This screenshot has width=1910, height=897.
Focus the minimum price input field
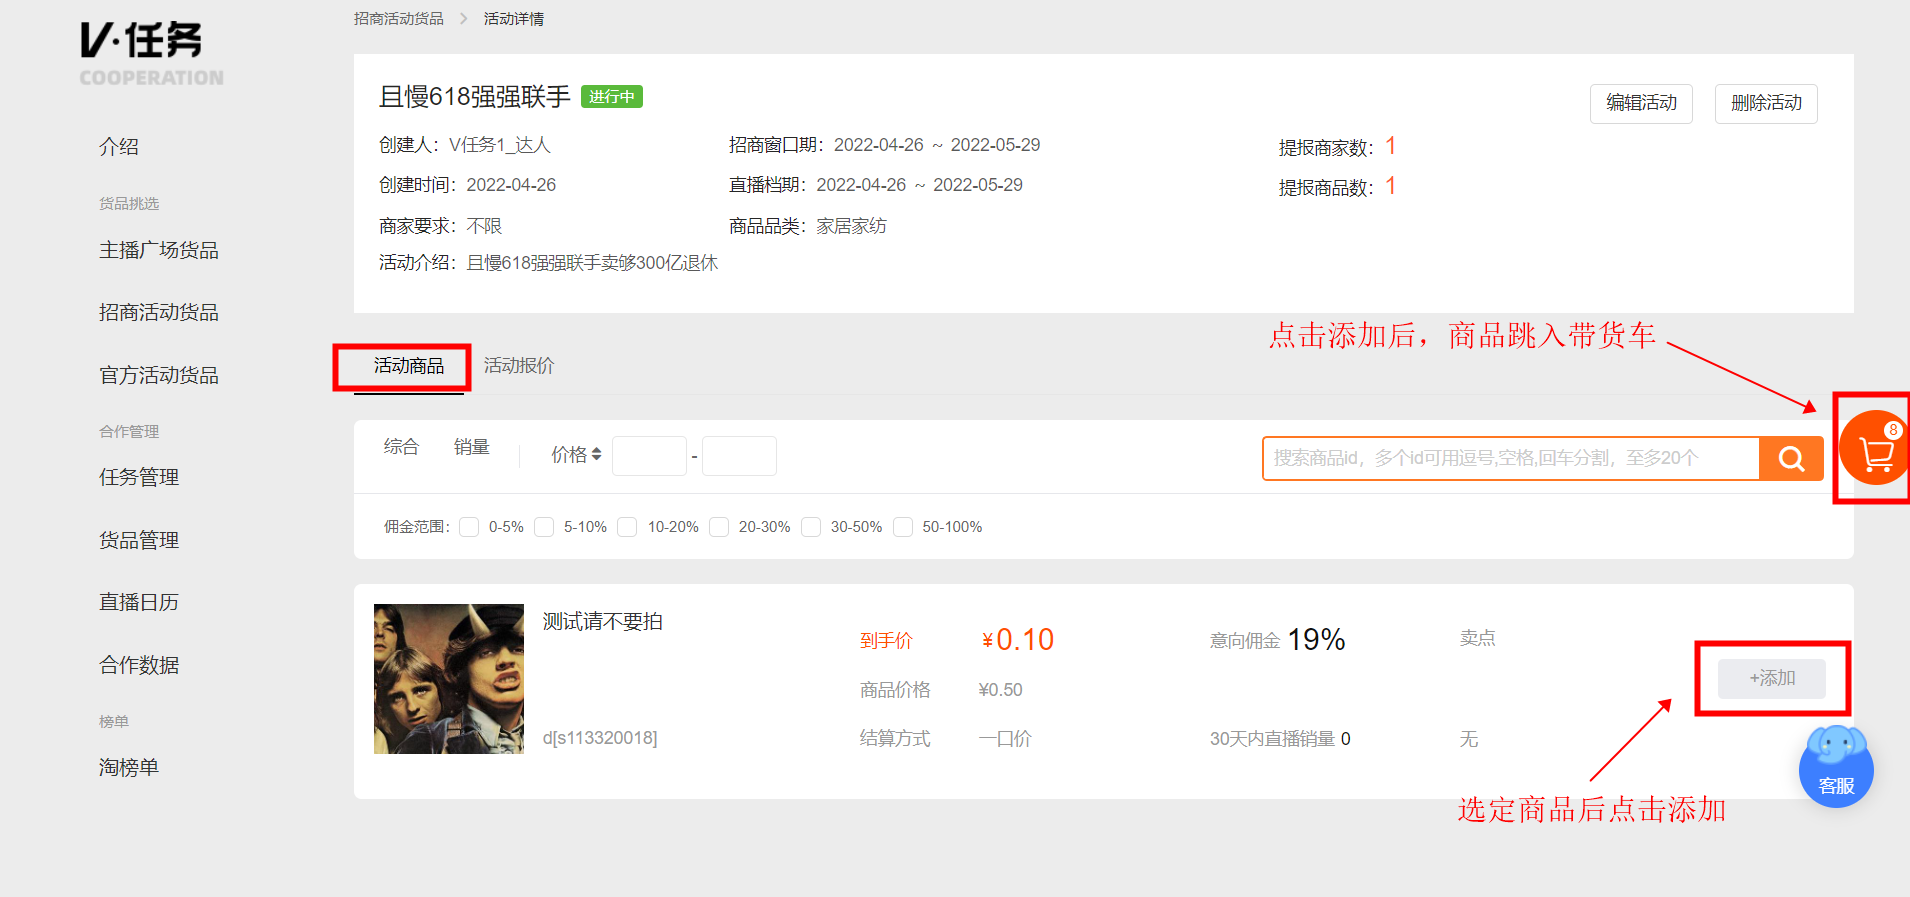649,456
